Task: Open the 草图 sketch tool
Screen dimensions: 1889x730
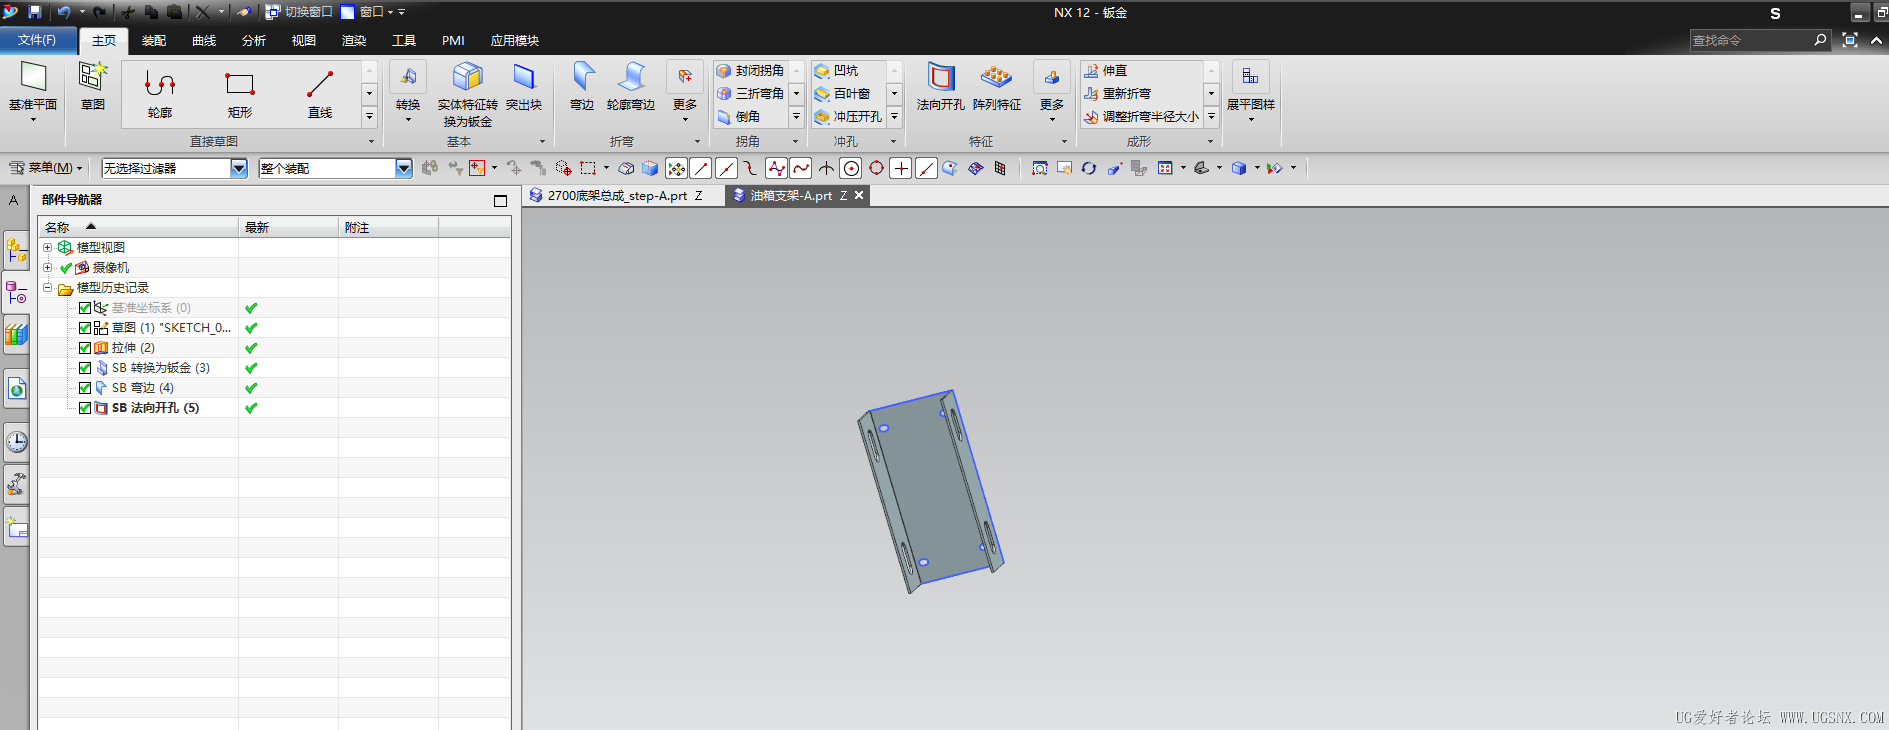Action: click(93, 86)
